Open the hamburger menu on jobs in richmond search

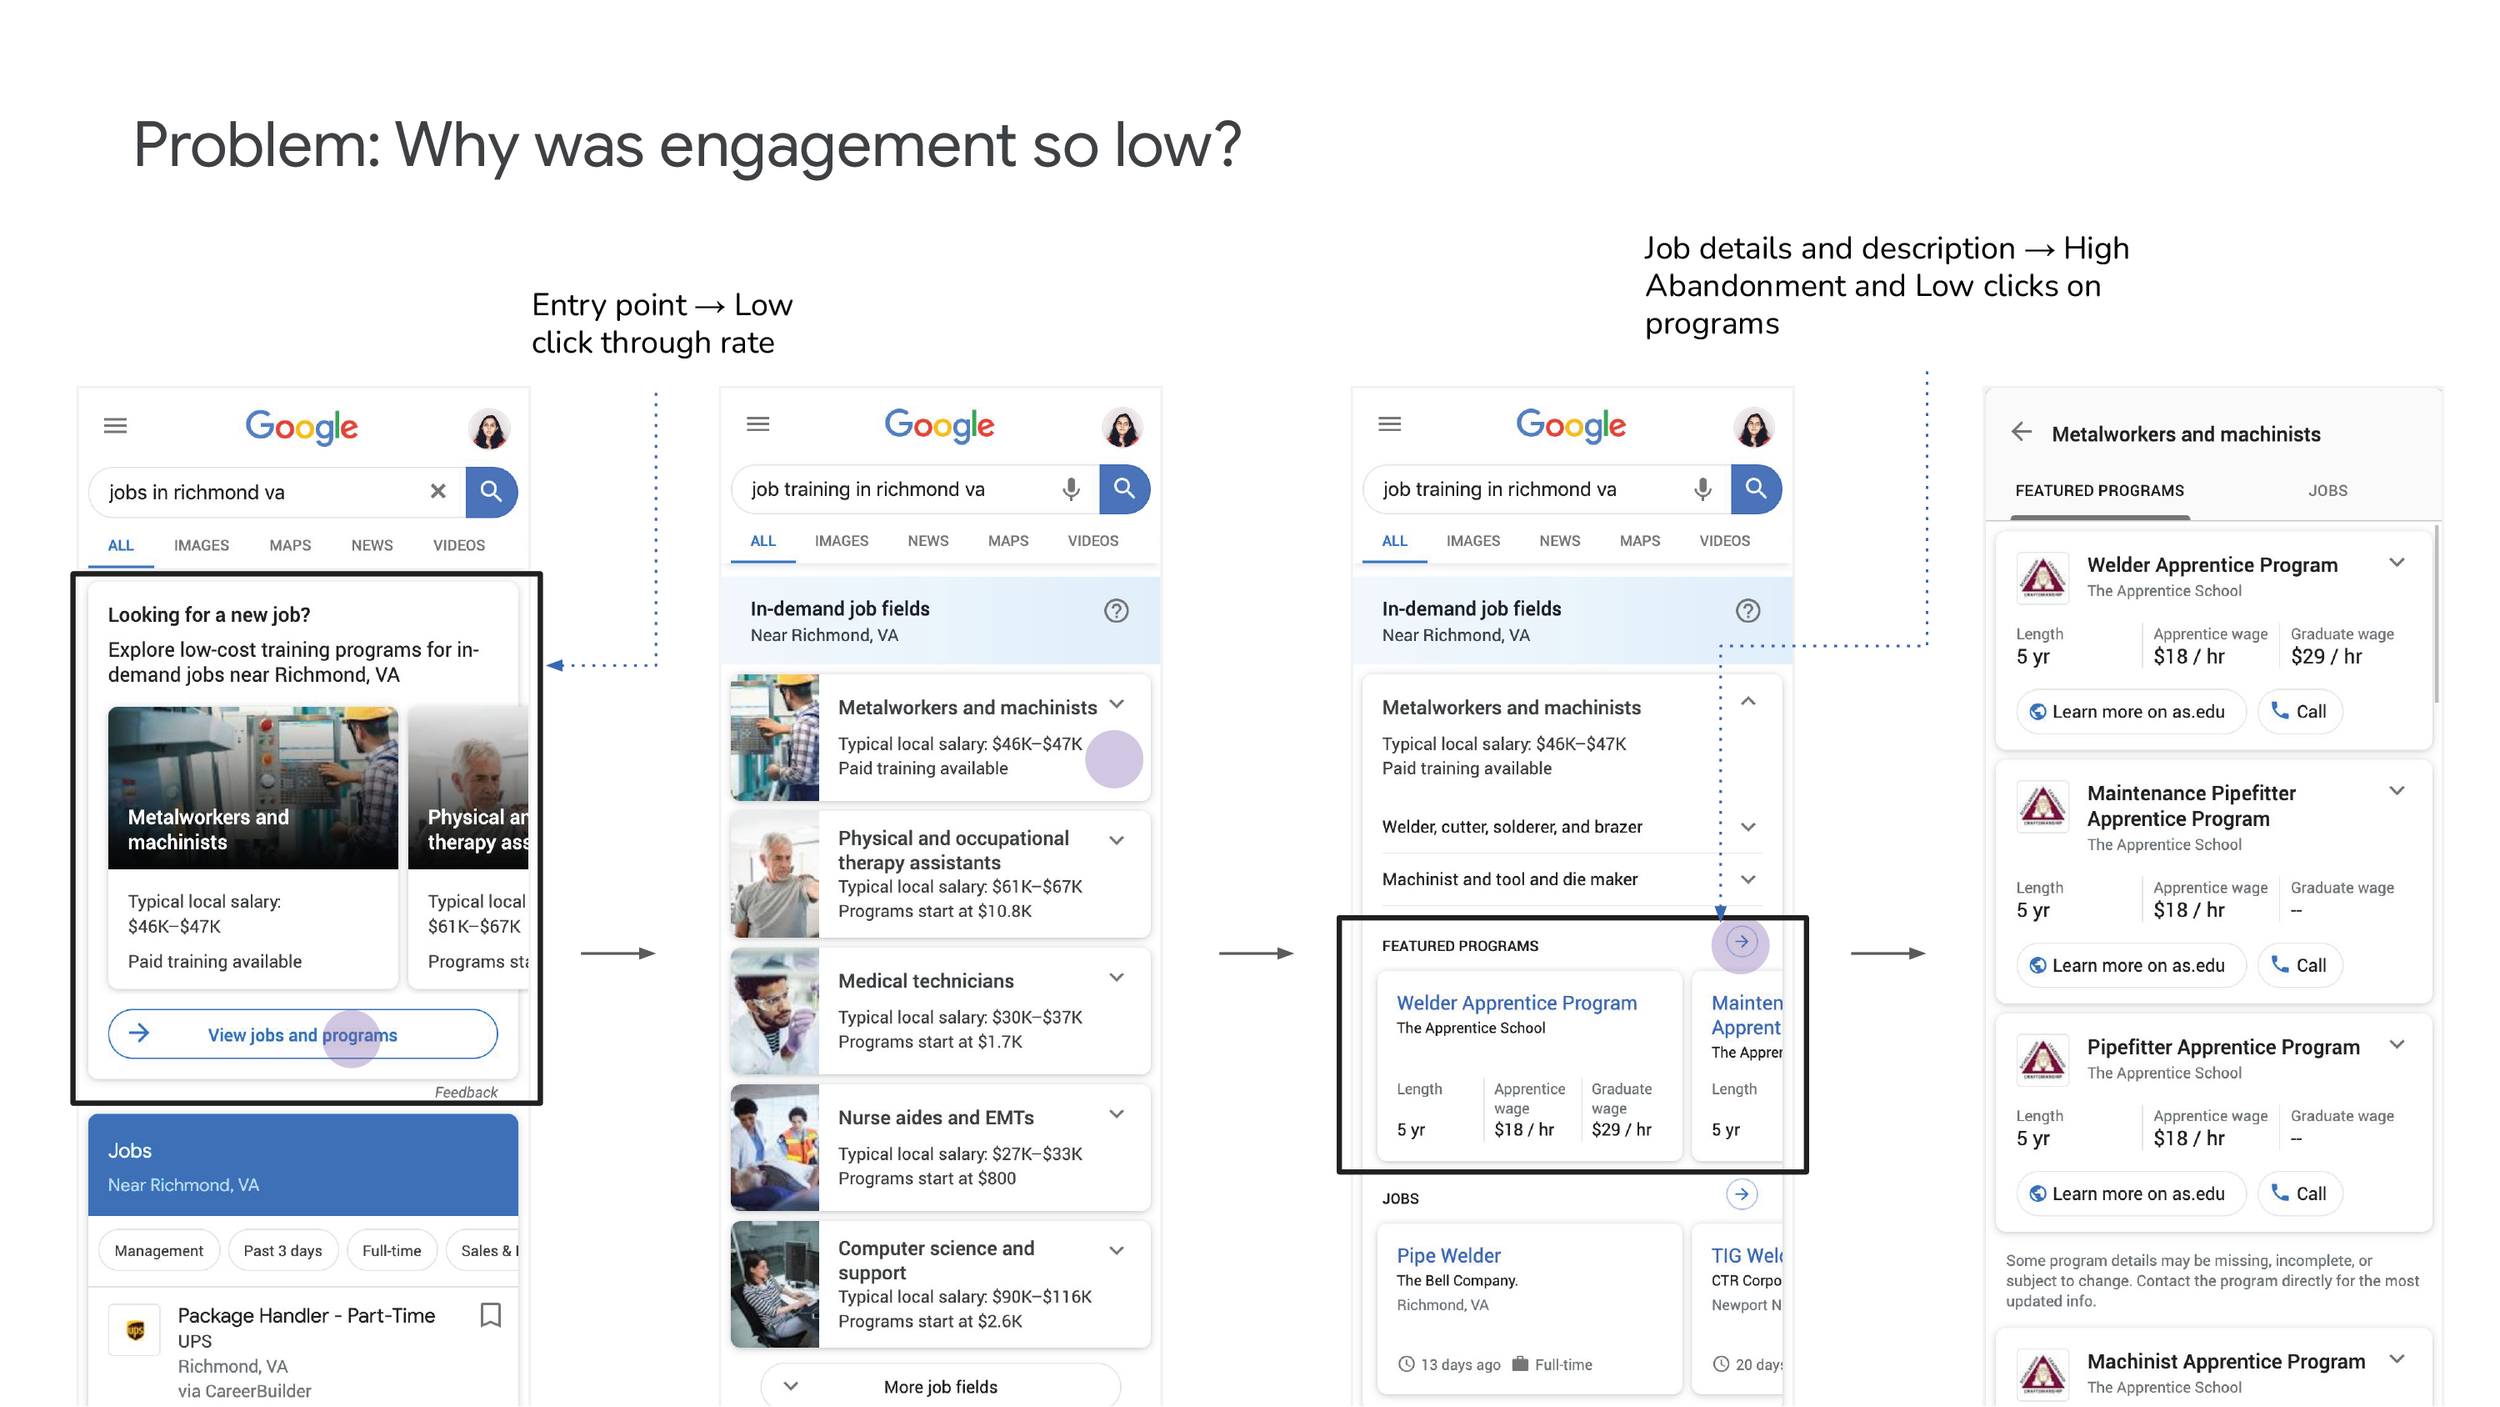coord(115,426)
